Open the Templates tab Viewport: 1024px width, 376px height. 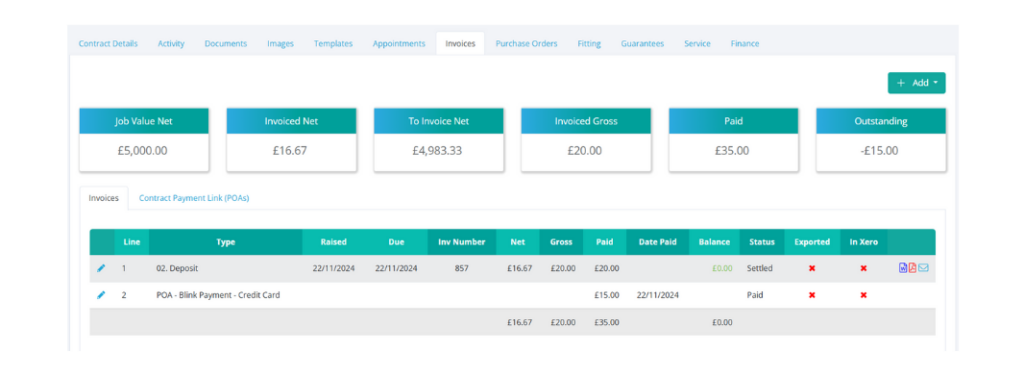pos(333,44)
